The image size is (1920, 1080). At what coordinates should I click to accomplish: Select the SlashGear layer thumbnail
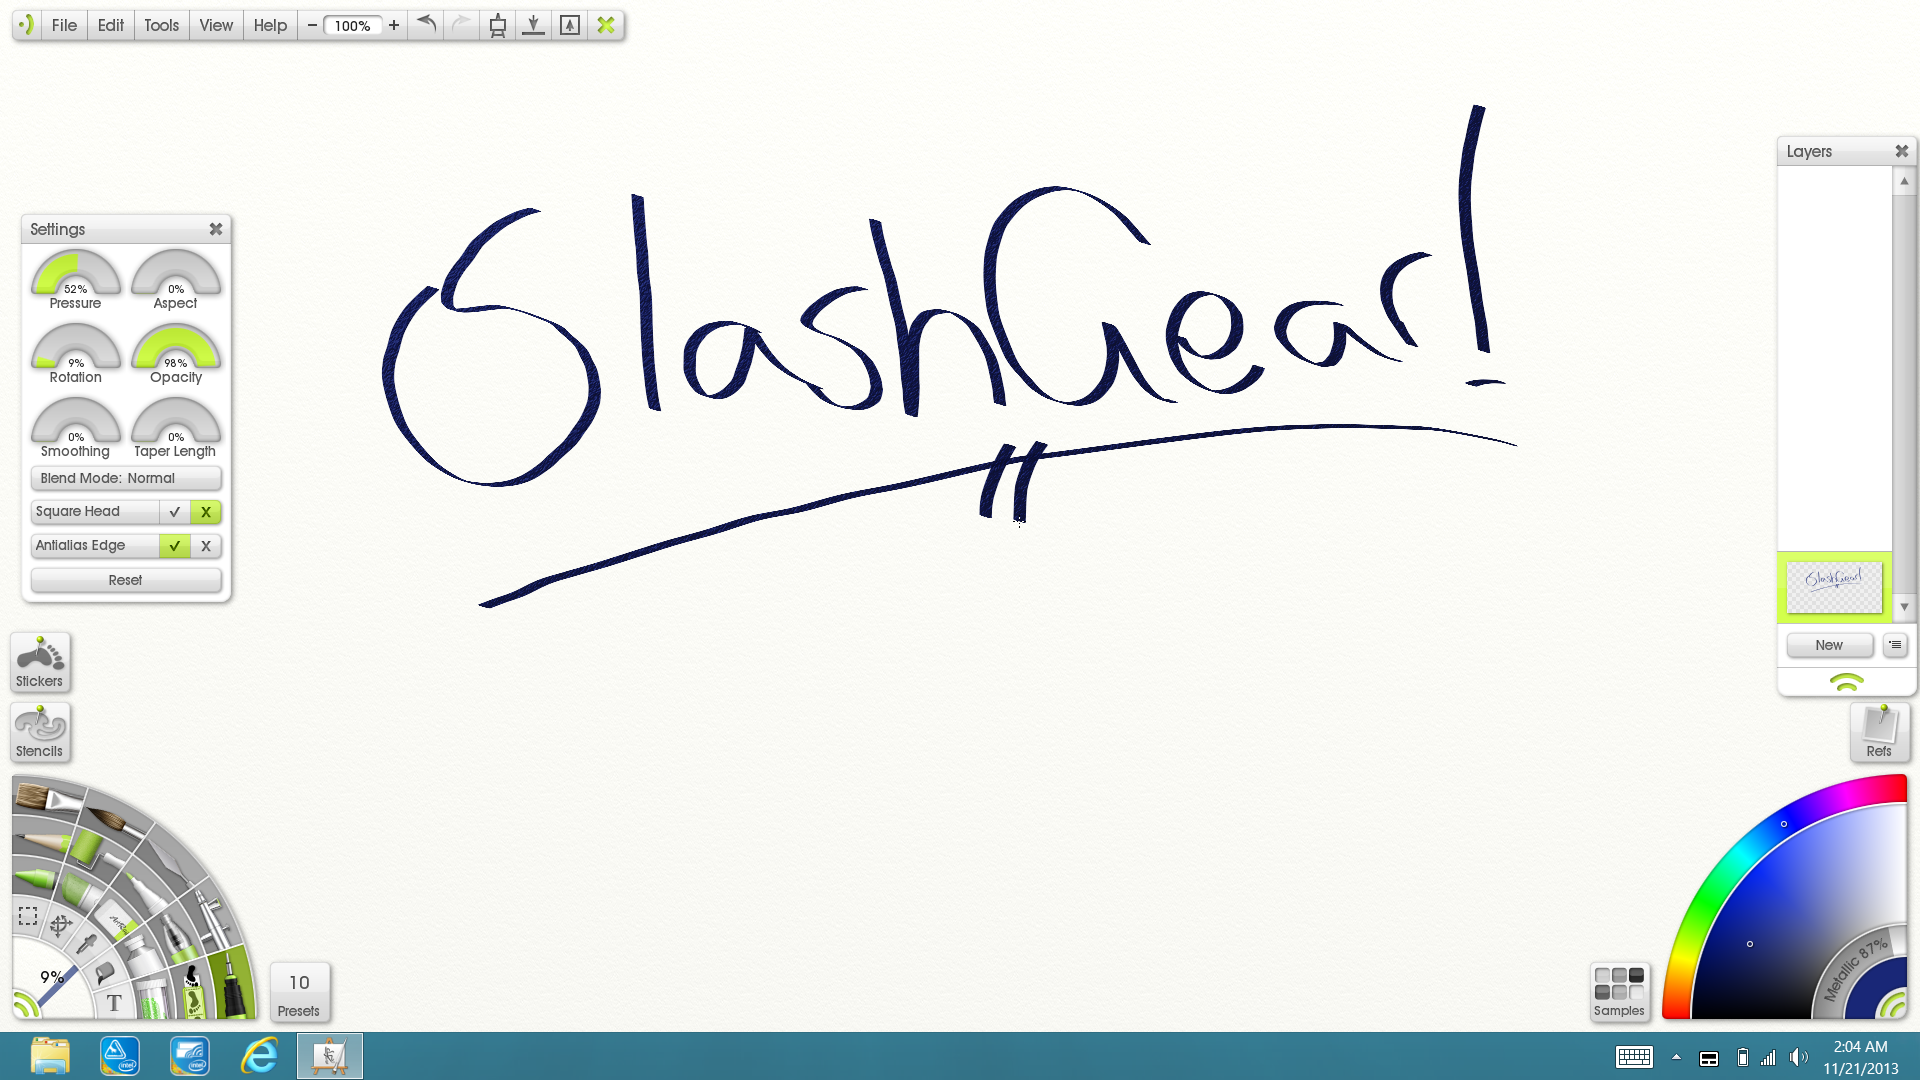point(1834,587)
